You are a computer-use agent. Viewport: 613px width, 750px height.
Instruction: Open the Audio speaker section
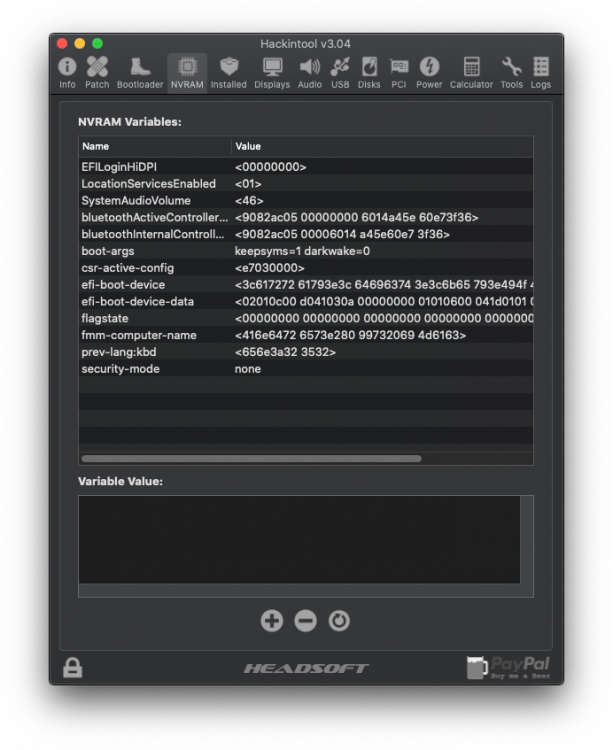point(309,73)
